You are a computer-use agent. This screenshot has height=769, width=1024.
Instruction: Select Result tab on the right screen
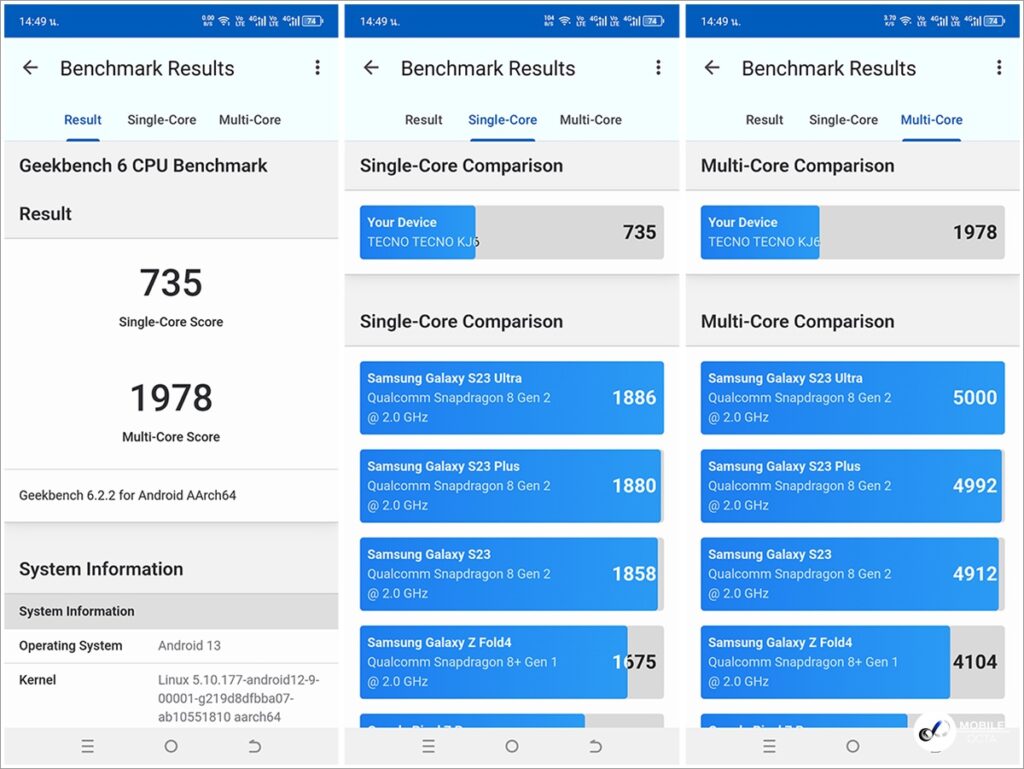click(765, 120)
